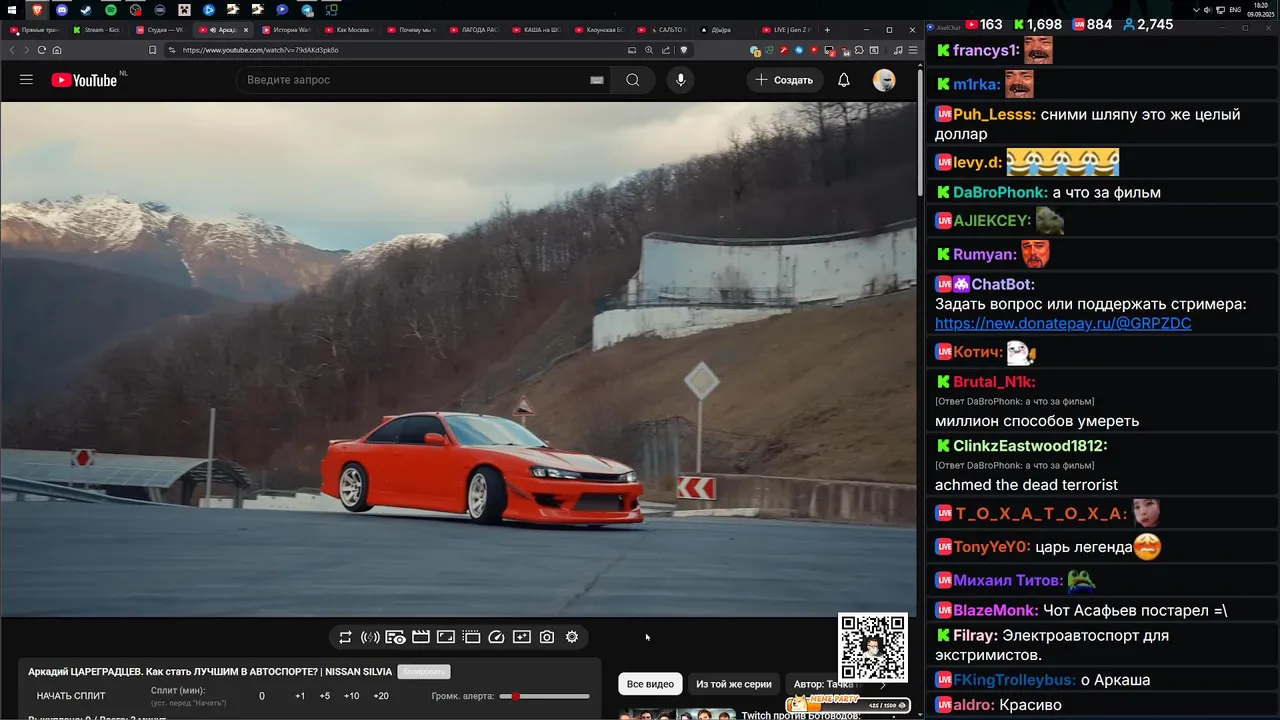Open YouTube notifications bell

point(844,80)
